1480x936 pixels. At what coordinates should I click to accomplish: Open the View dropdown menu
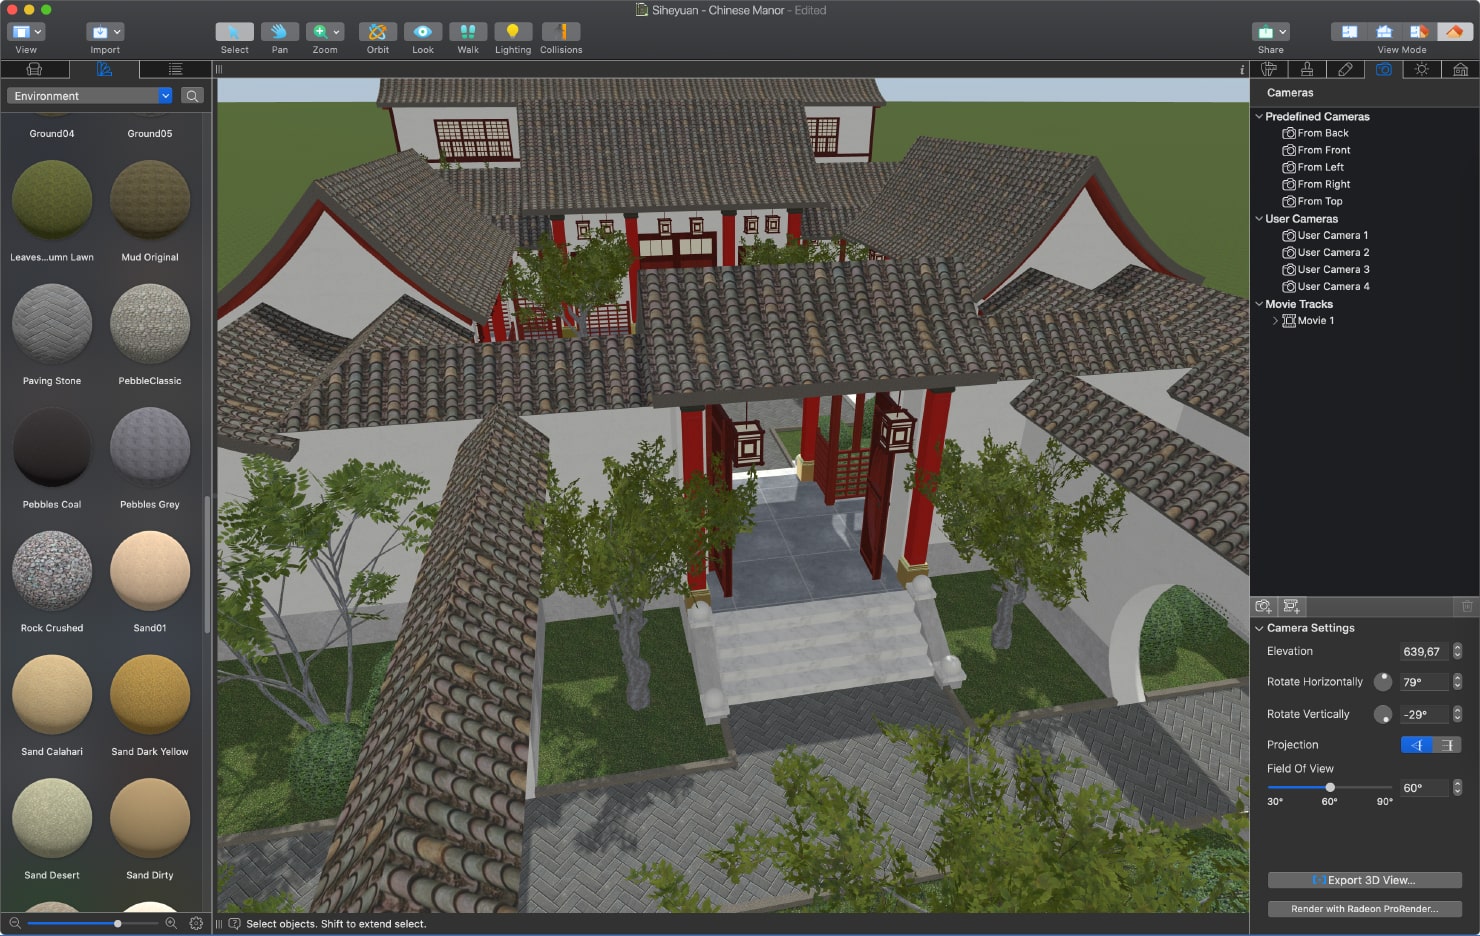pyautogui.click(x=26, y=32)
